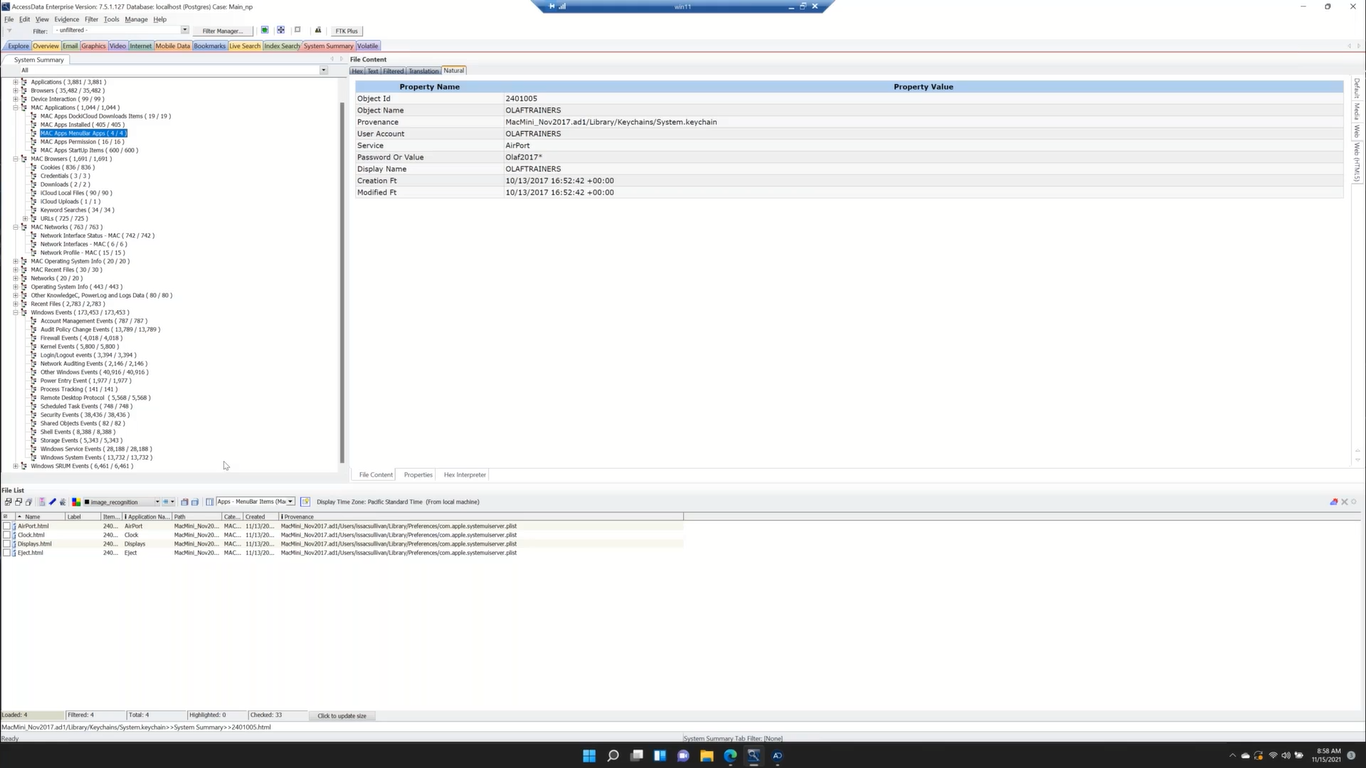Tick the Displays.html file checkbox
Image resolution: width=1366 pixels, height=768 pixels.
(x=7, y=544)
